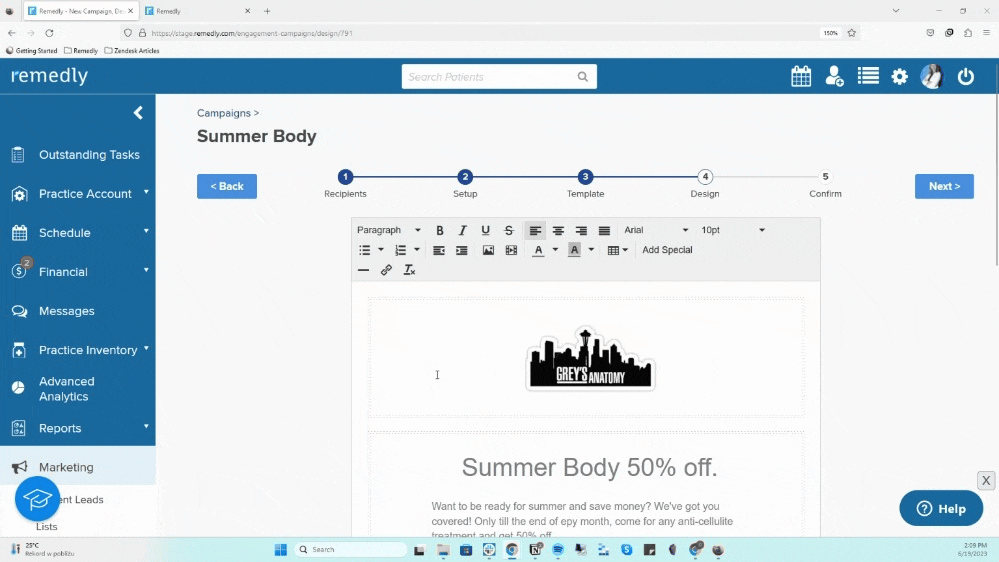Open the list view icon in header
The width and height of the screenshot is (999, 562).
868,76
